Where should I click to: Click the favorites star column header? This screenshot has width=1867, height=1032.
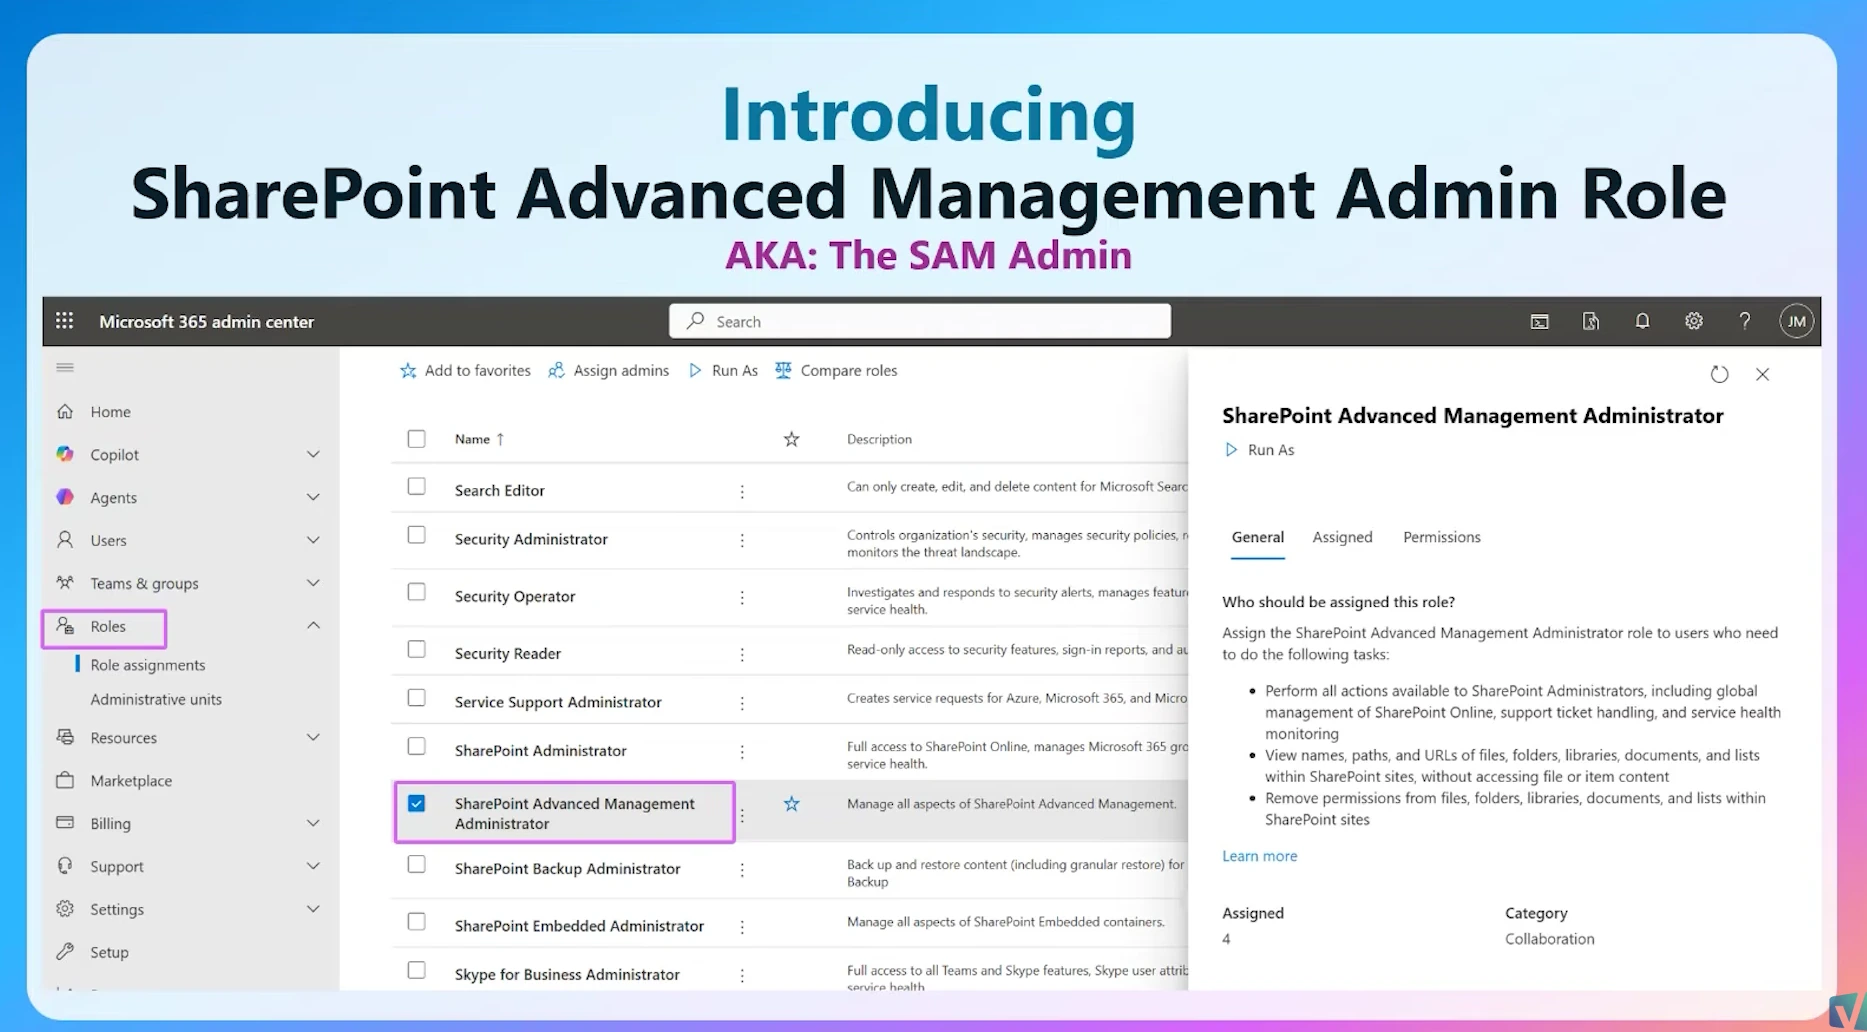[791, 439]
